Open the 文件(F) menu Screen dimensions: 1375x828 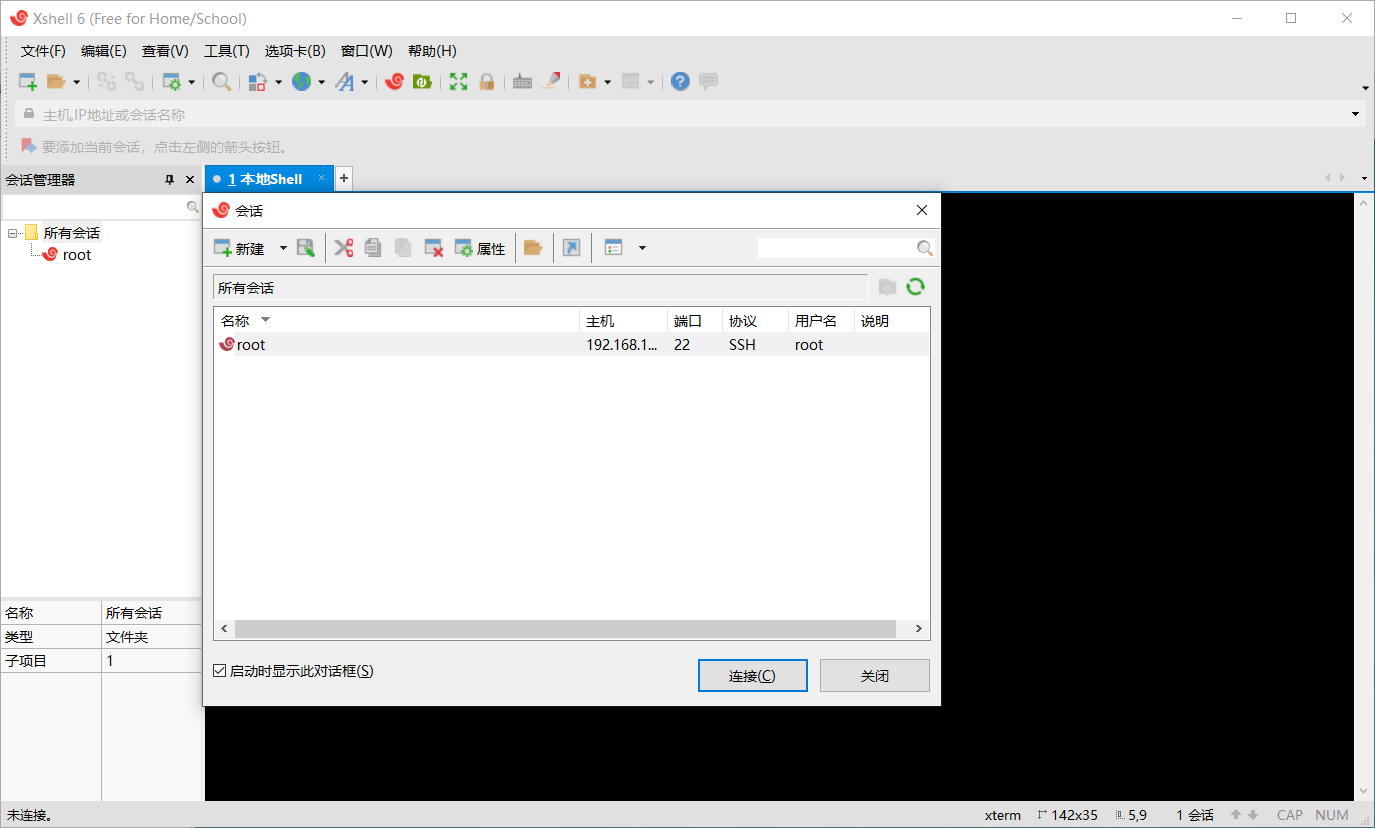[x=43, y=51]
